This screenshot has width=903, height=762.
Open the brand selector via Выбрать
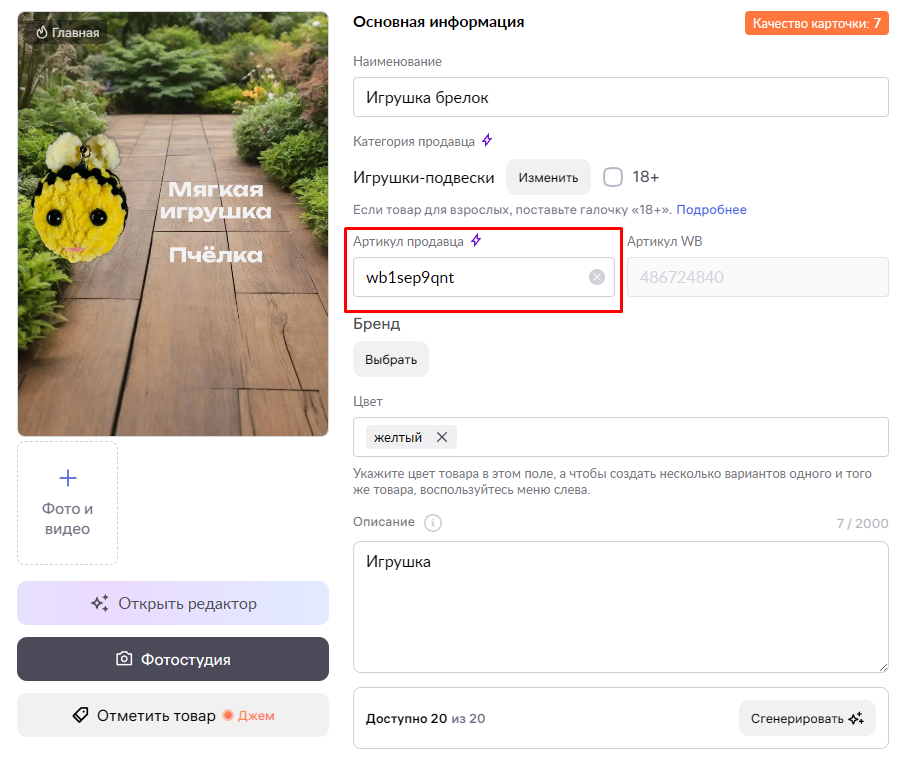coord(390,359)
